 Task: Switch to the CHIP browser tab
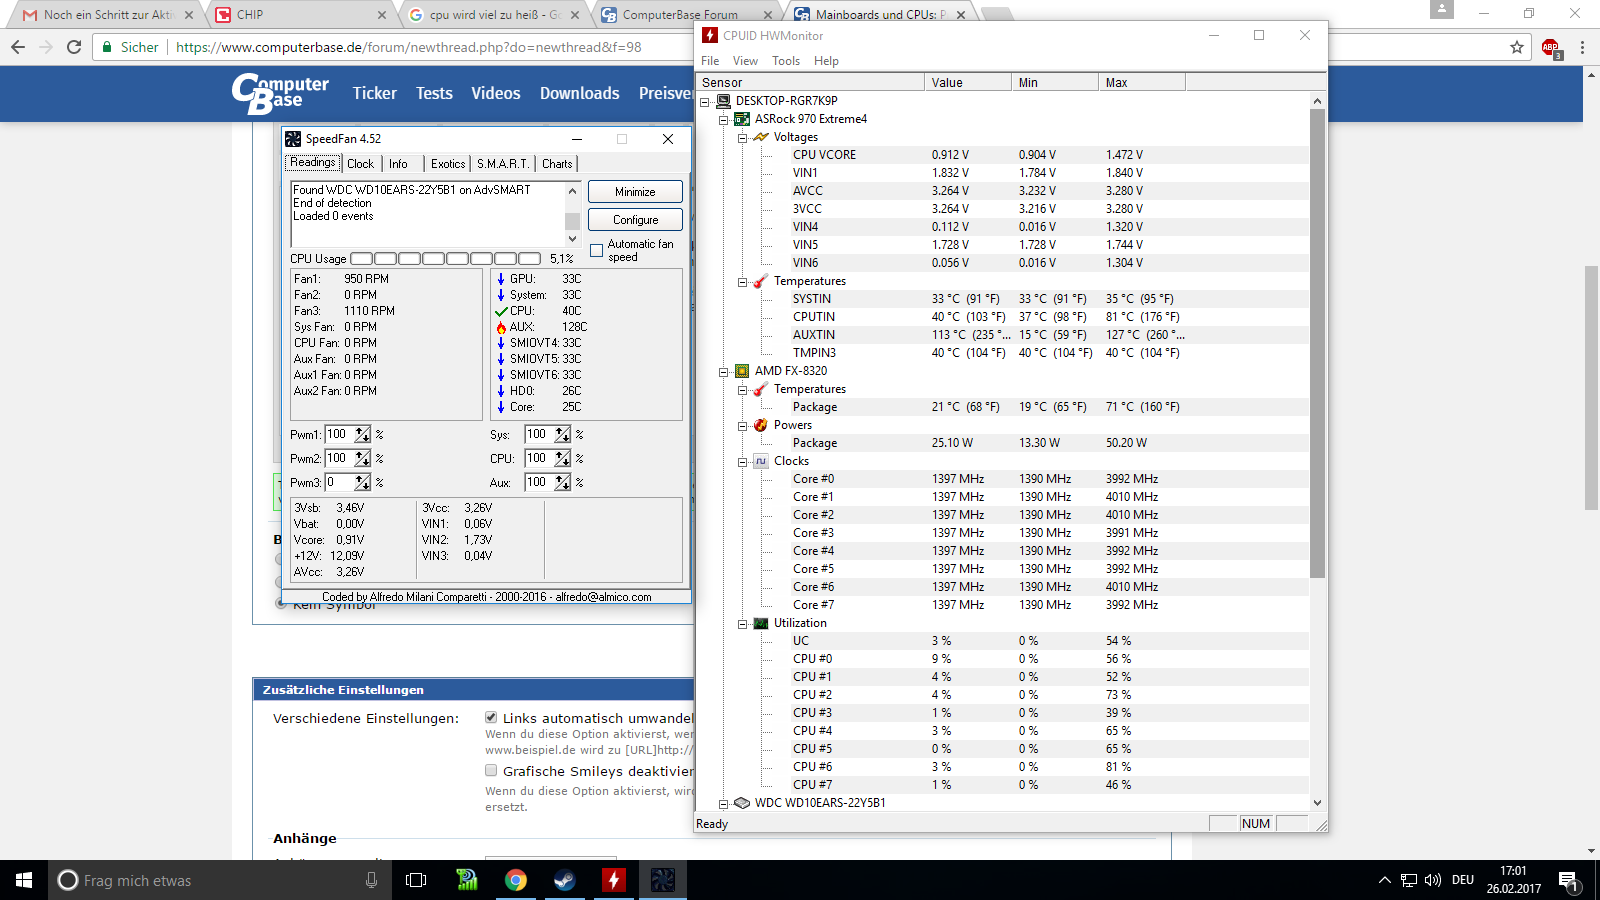click(x=300, y=15)
